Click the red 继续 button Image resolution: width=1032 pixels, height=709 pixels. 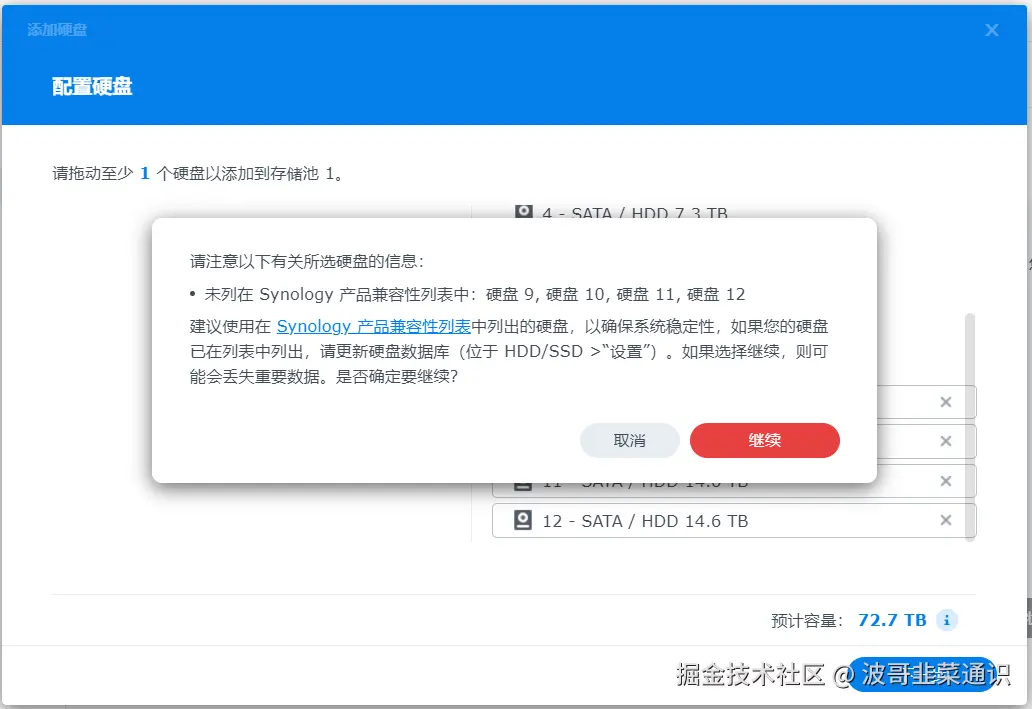click(x=764, y=440)
